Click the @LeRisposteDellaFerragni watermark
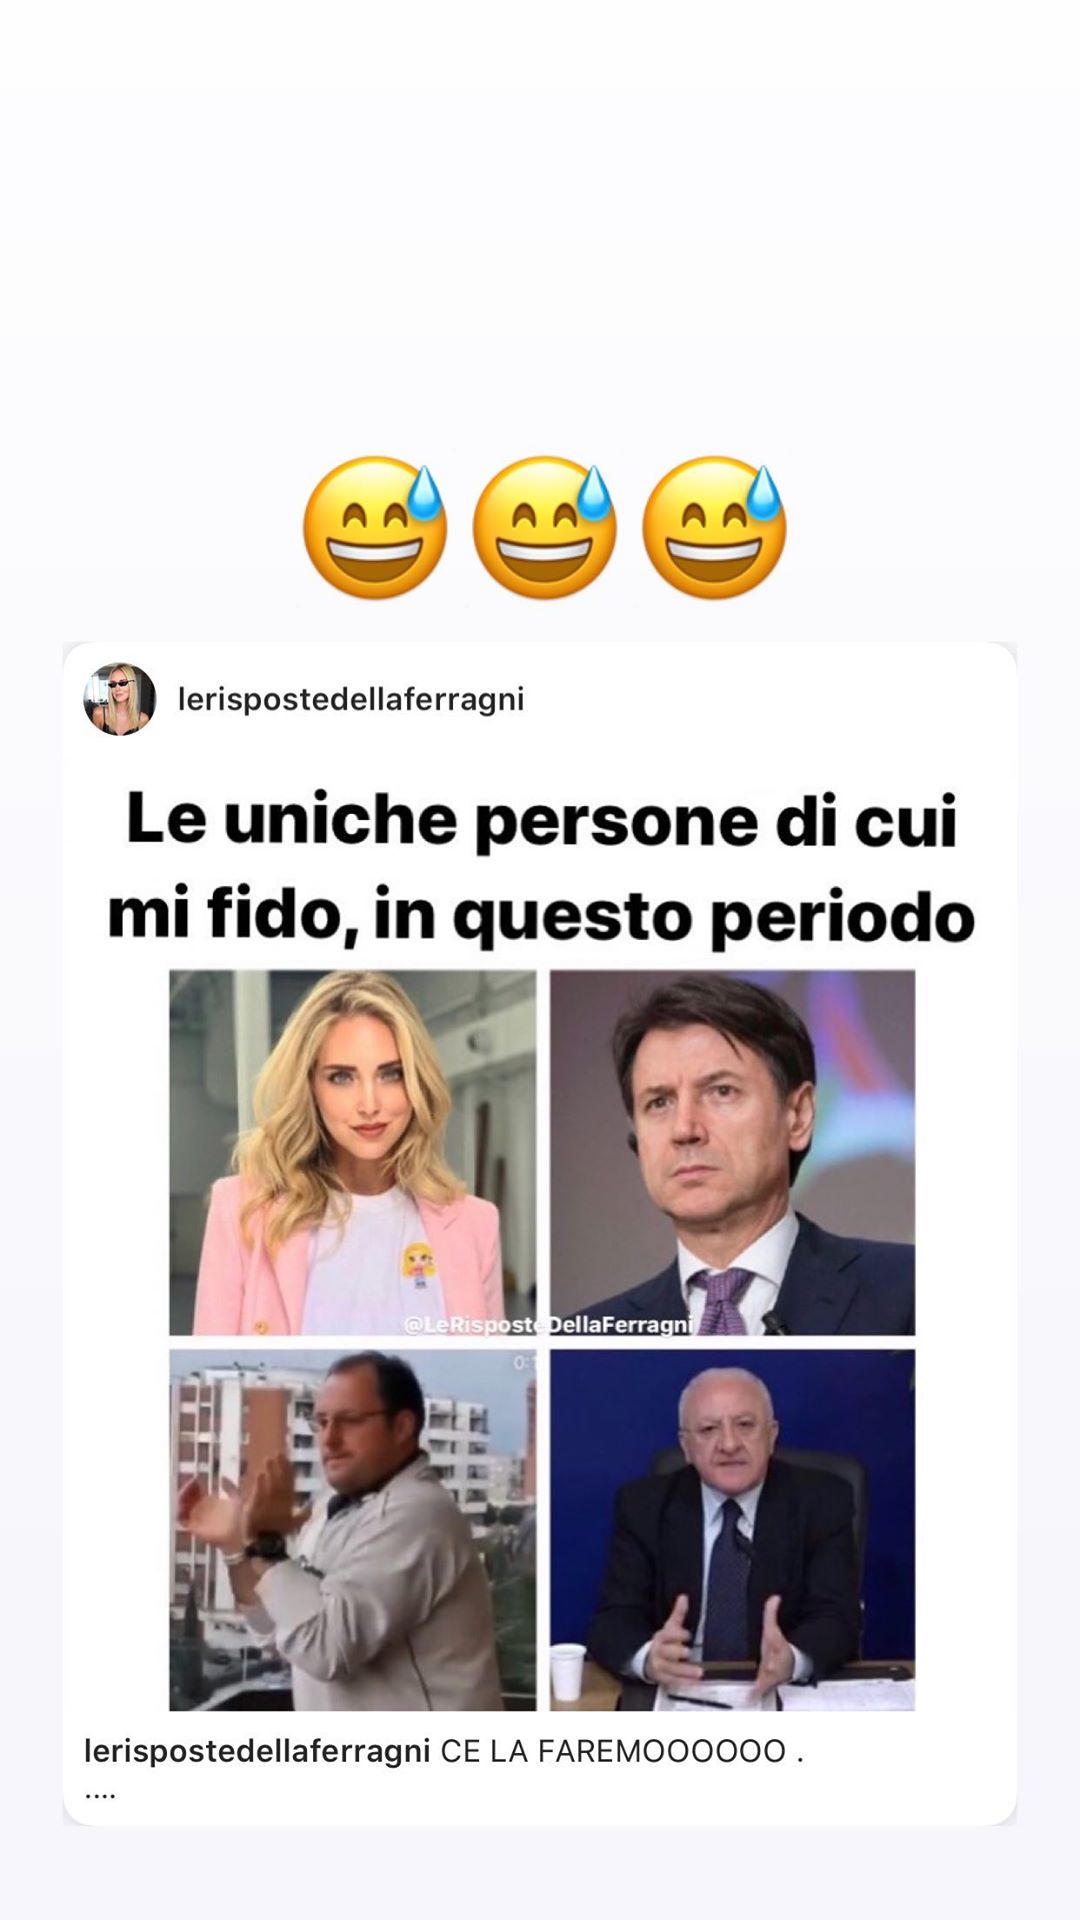The image size is (1080, 1920). click(x=548, y=1324)
